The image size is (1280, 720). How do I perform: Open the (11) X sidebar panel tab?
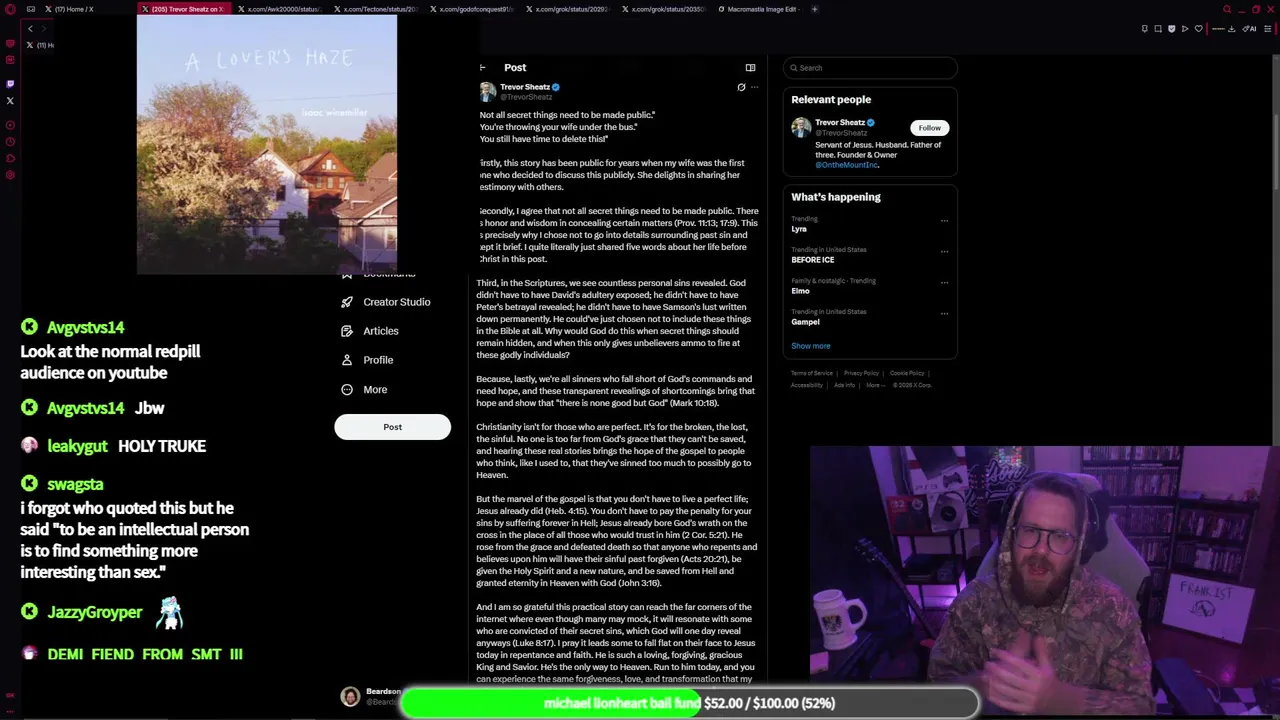coord(40,45)
